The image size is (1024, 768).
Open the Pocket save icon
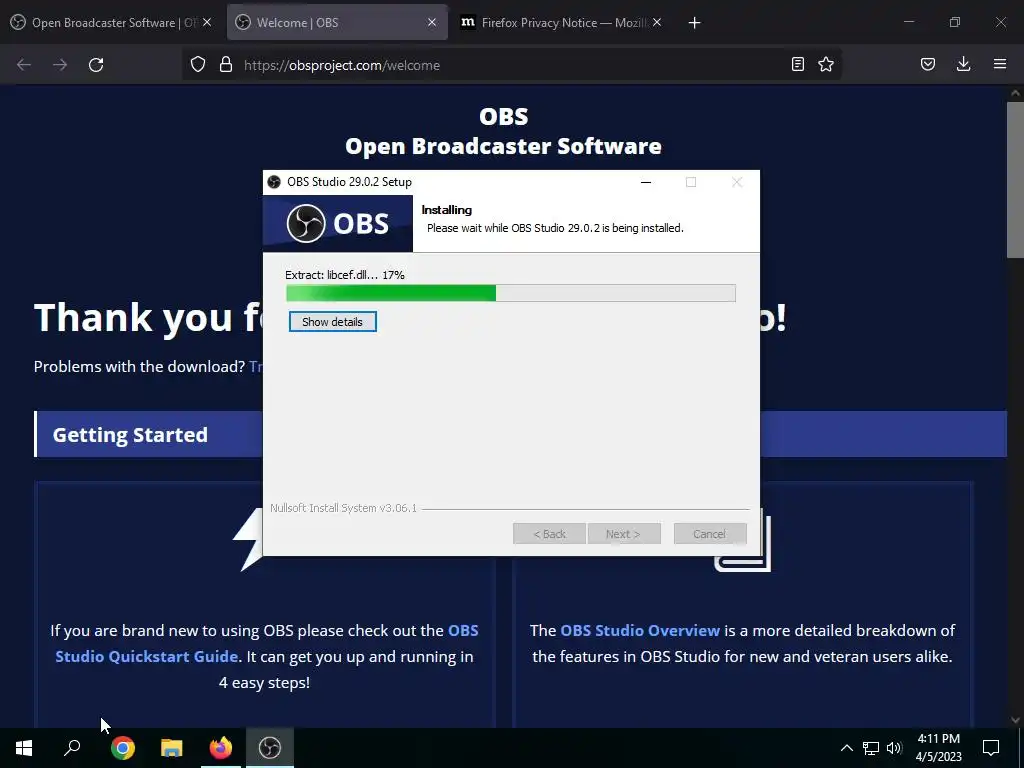pos(927,64)
